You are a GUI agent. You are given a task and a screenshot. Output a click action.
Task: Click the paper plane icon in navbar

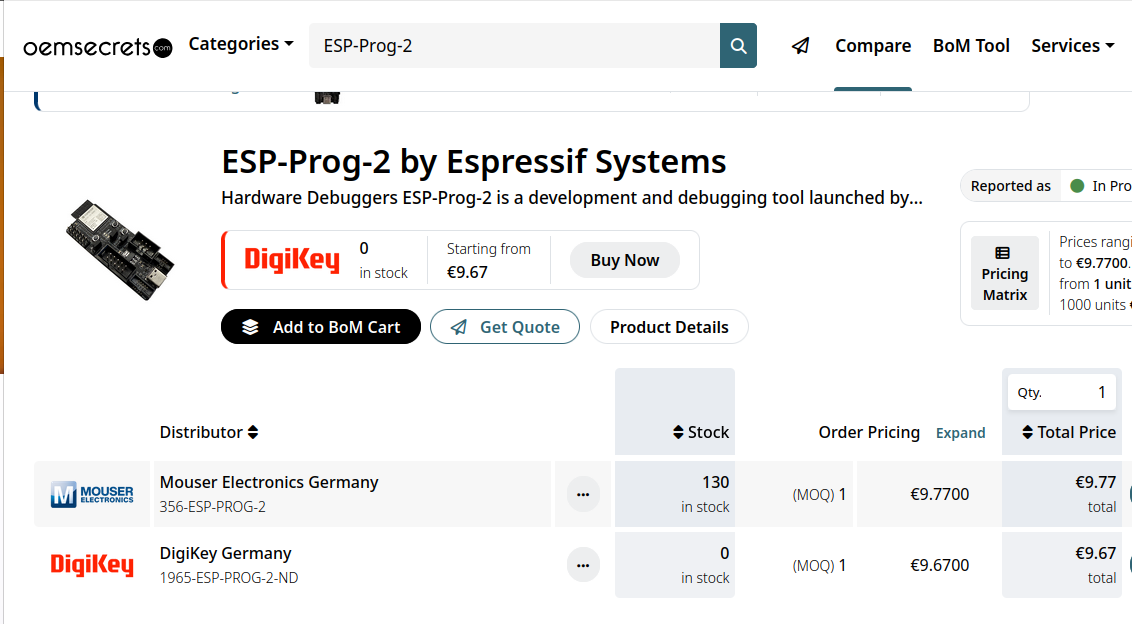[800, 46]
